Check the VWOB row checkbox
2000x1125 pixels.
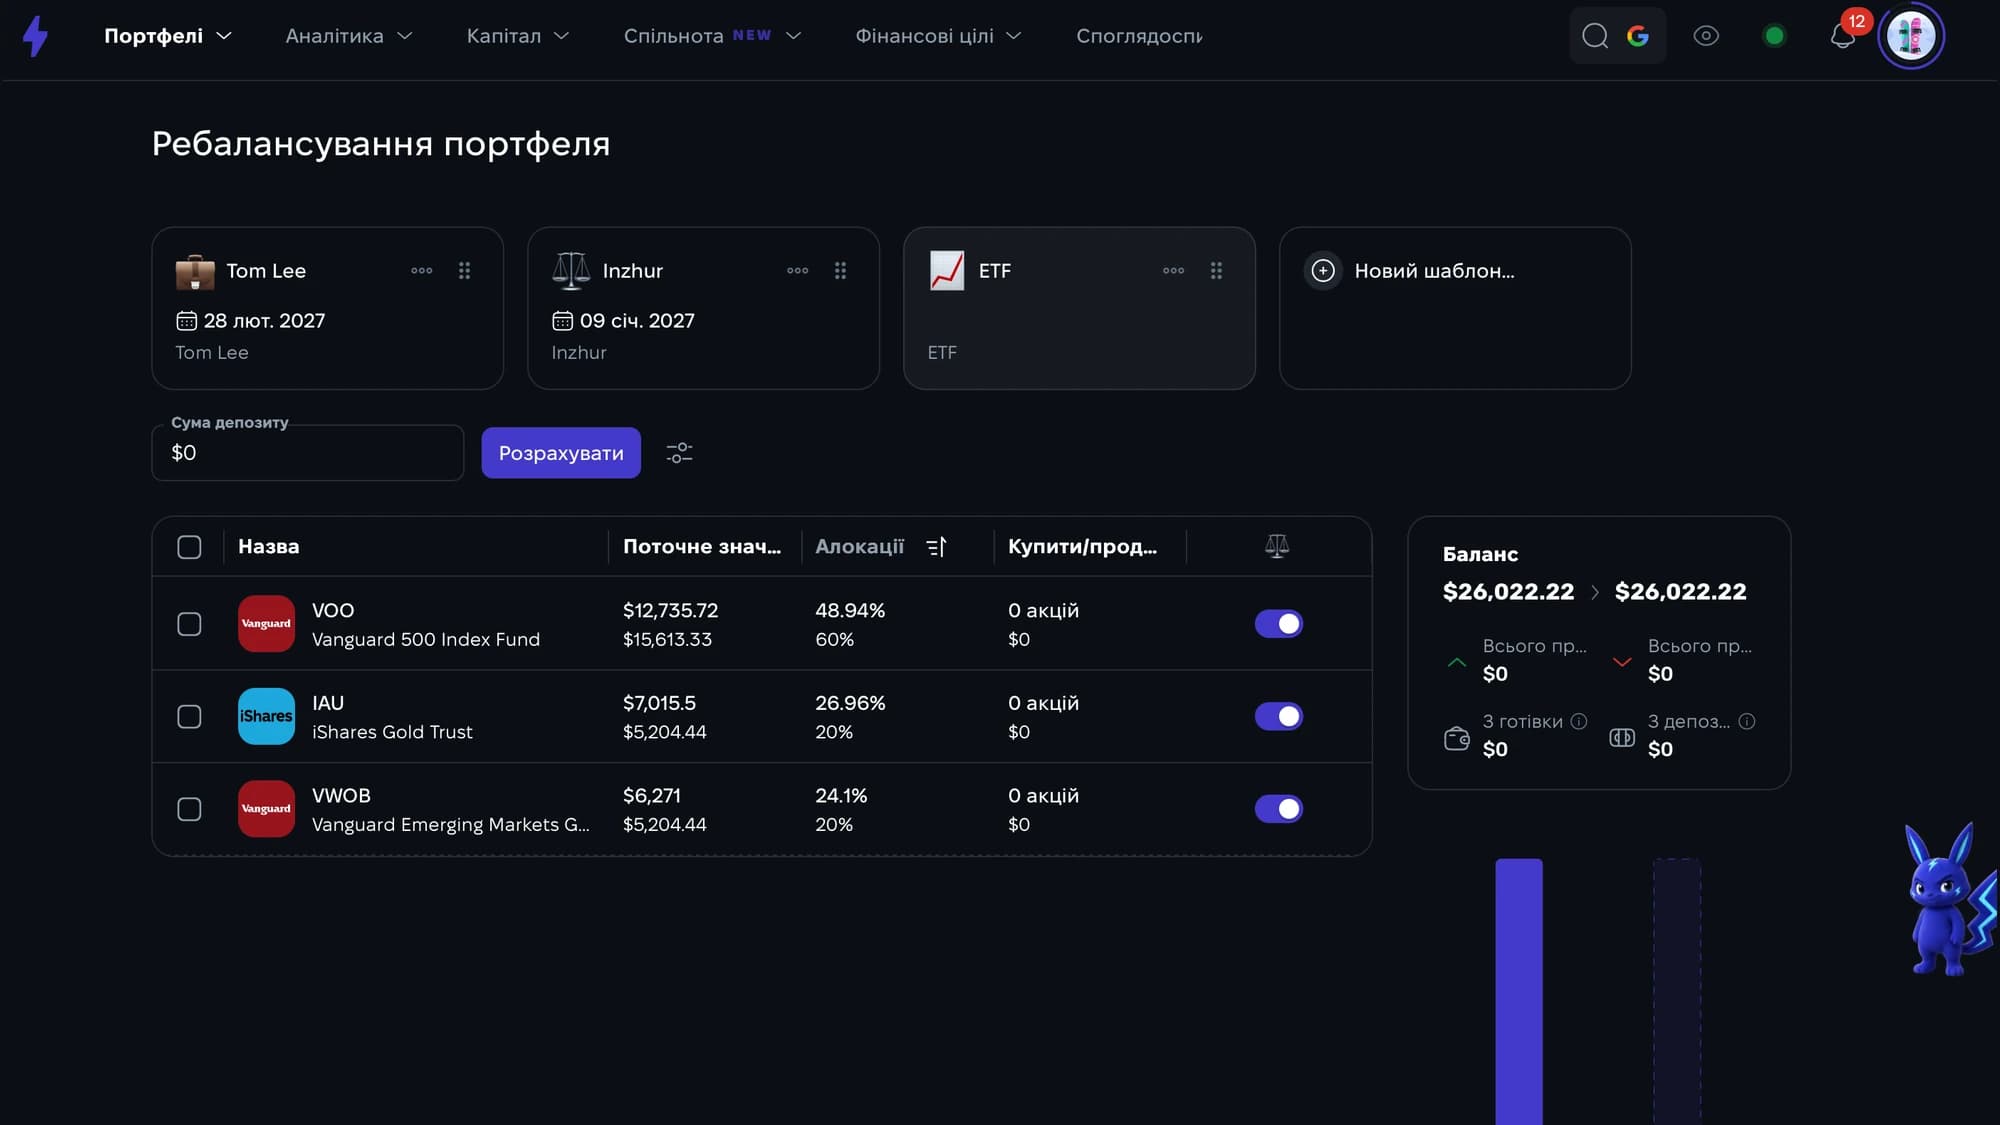[x=189, y=809]
